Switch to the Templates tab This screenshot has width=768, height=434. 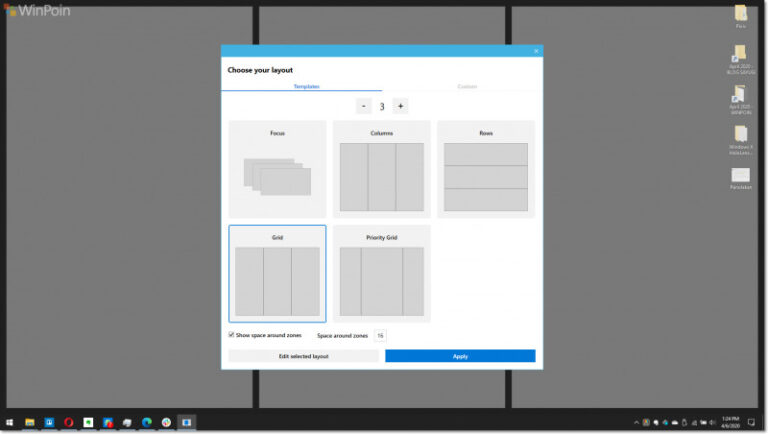coord(307,86)
